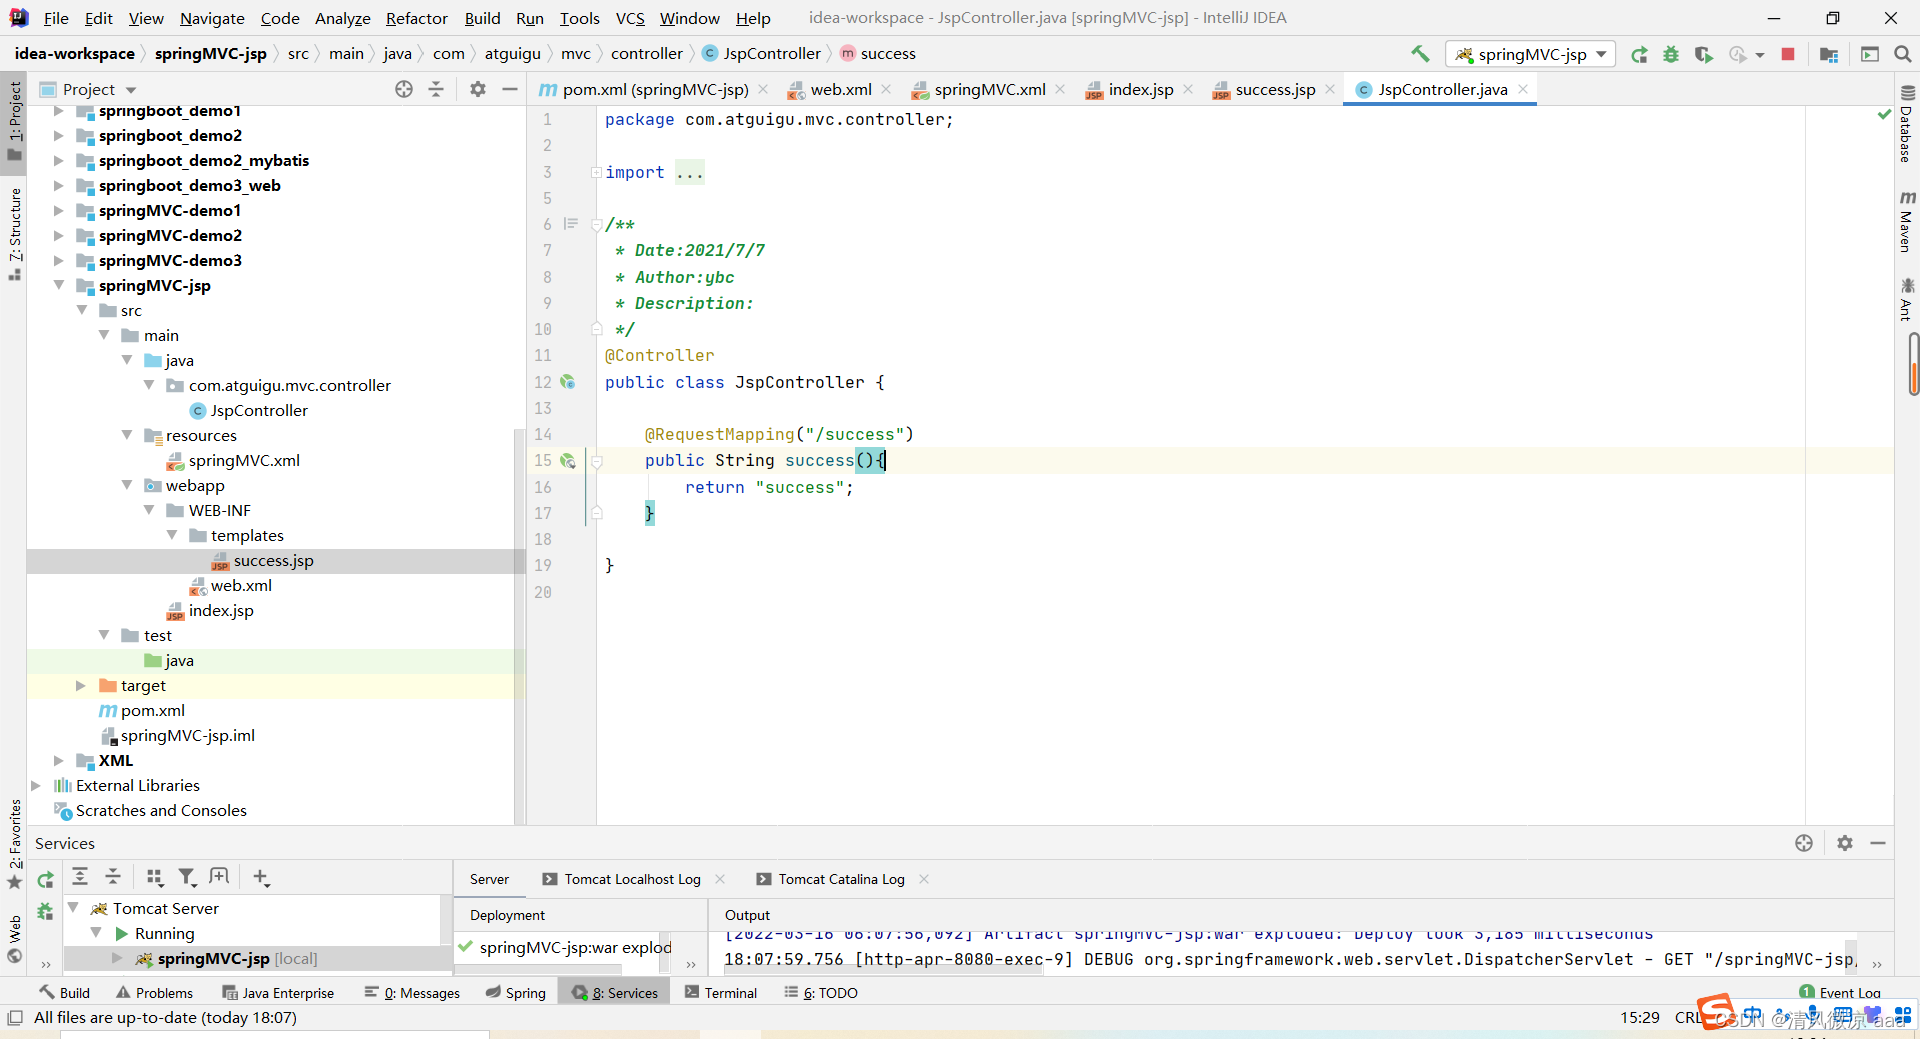Collapse all in the Project panel
Image resolution: width=1920 pixels, height=1039 pixels.
click(x=436, y=89)
